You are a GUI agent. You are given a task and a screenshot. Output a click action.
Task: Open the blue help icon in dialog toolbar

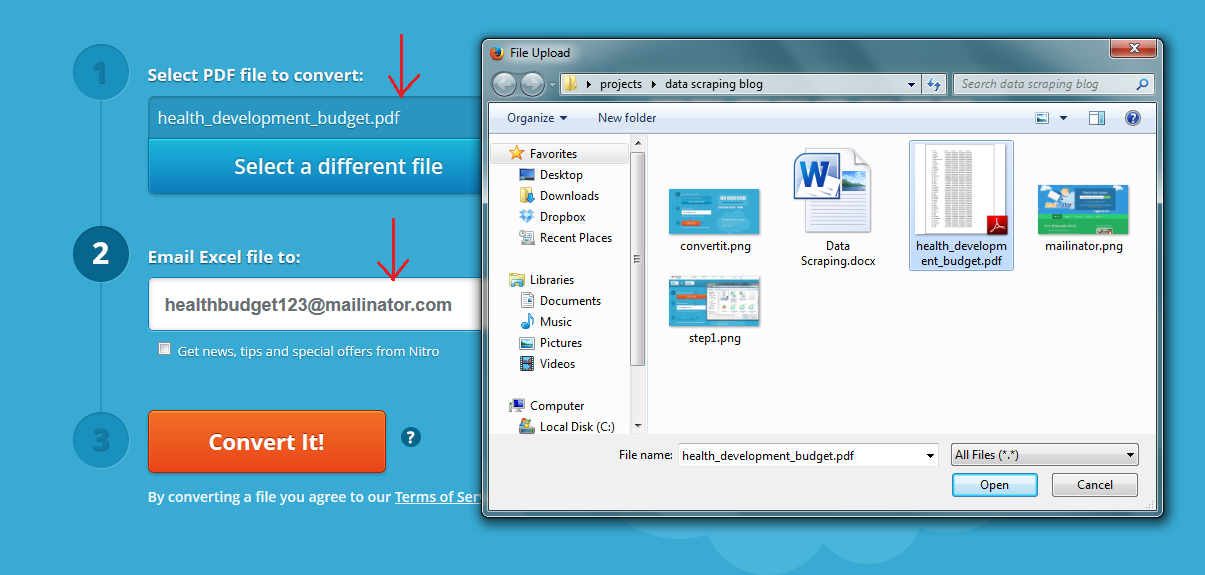pos(1133,118)
